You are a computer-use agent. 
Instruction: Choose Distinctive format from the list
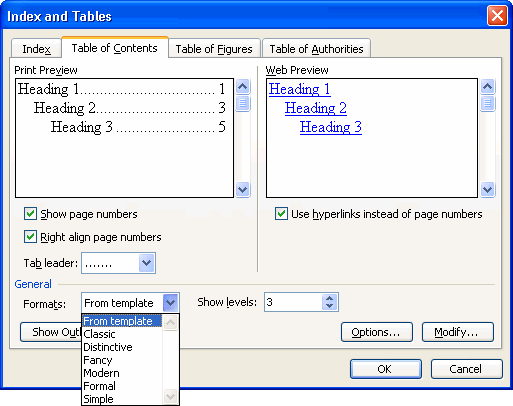pyautogui.click(x=122, y=347)
